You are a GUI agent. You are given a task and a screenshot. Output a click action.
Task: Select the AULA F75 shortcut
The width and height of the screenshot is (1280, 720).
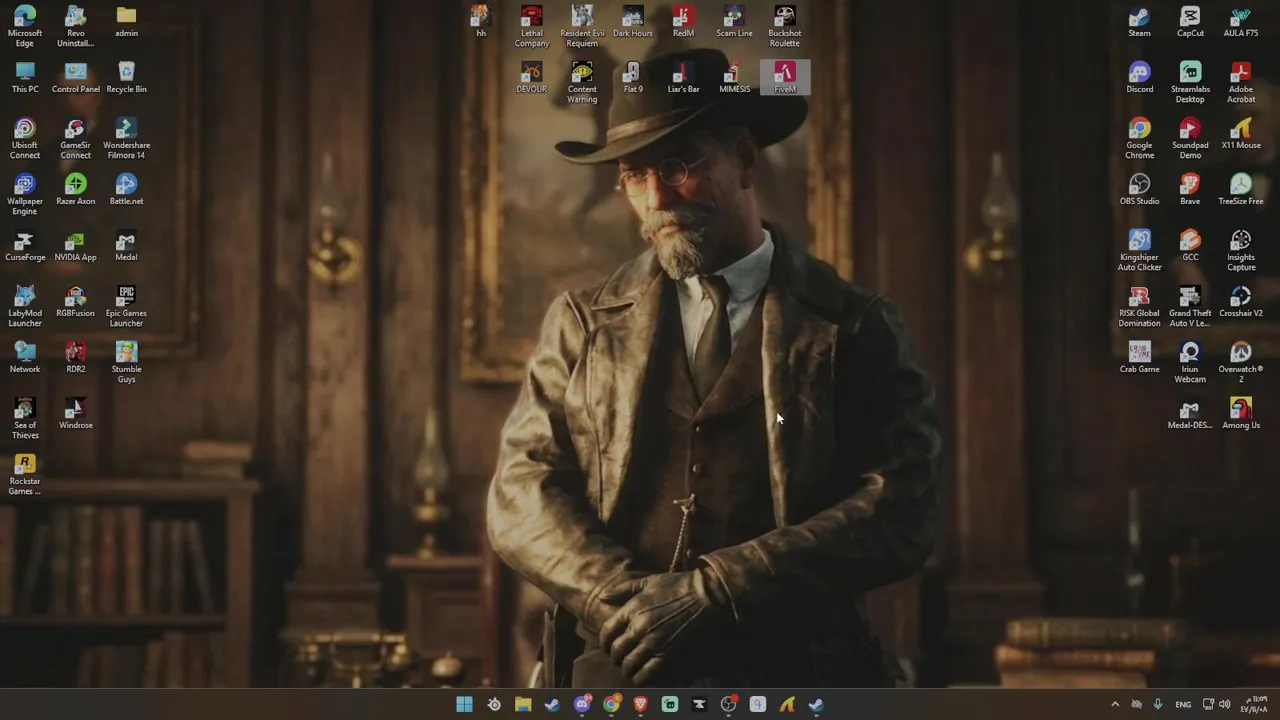tap(1241, 21)
